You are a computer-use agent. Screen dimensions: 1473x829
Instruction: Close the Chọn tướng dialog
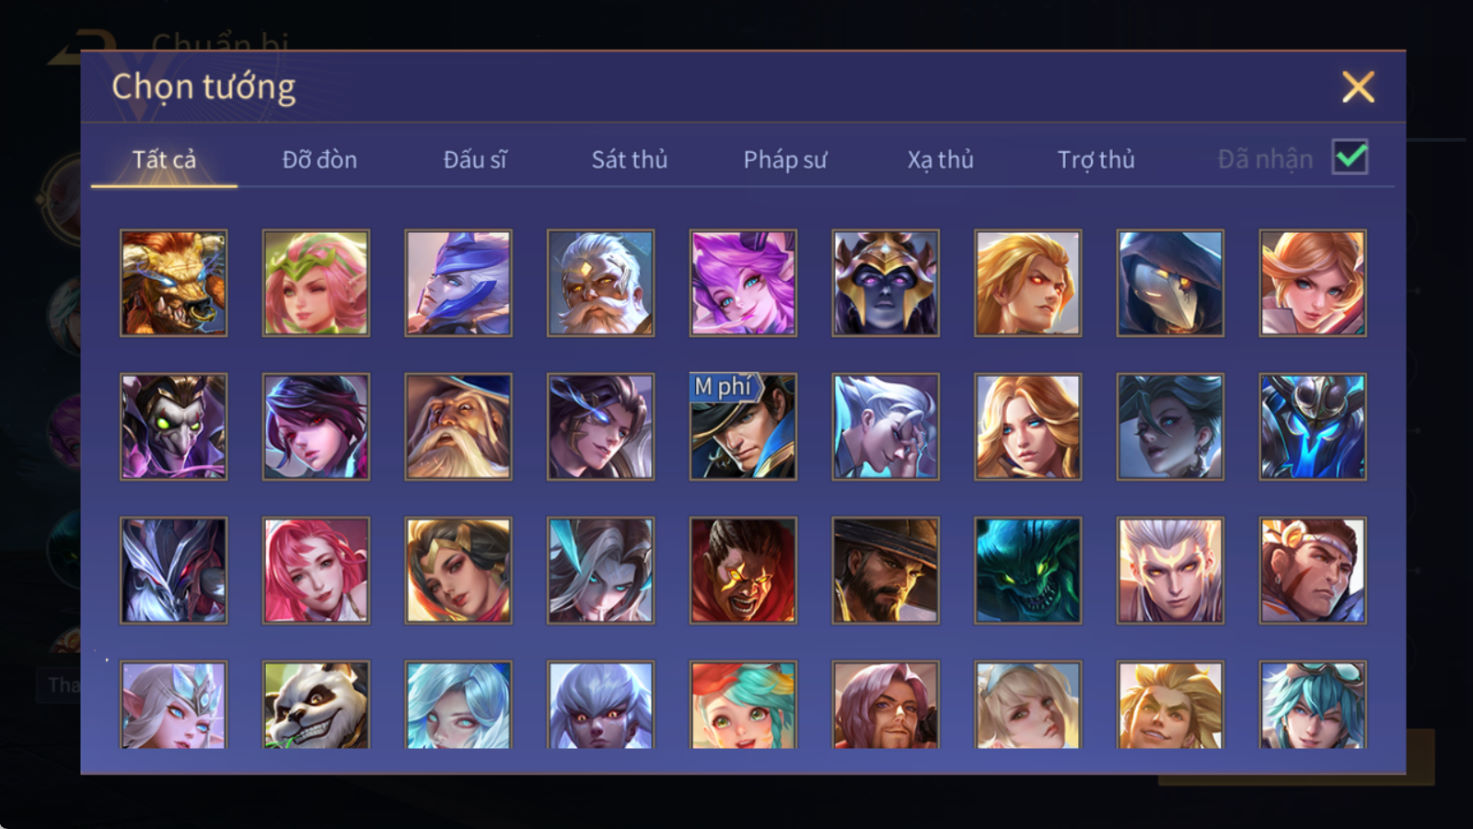[x=1358, y=87]
